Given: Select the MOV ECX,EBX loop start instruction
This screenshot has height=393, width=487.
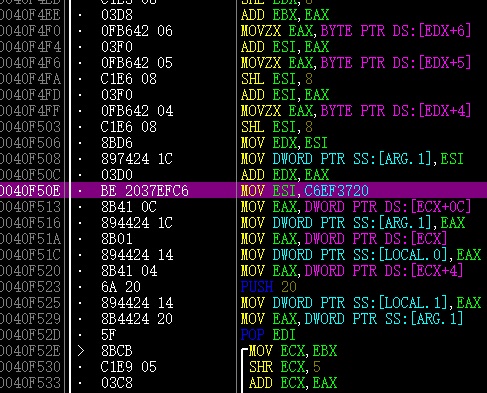Looking at the screenshot, I should click(293, 351).
